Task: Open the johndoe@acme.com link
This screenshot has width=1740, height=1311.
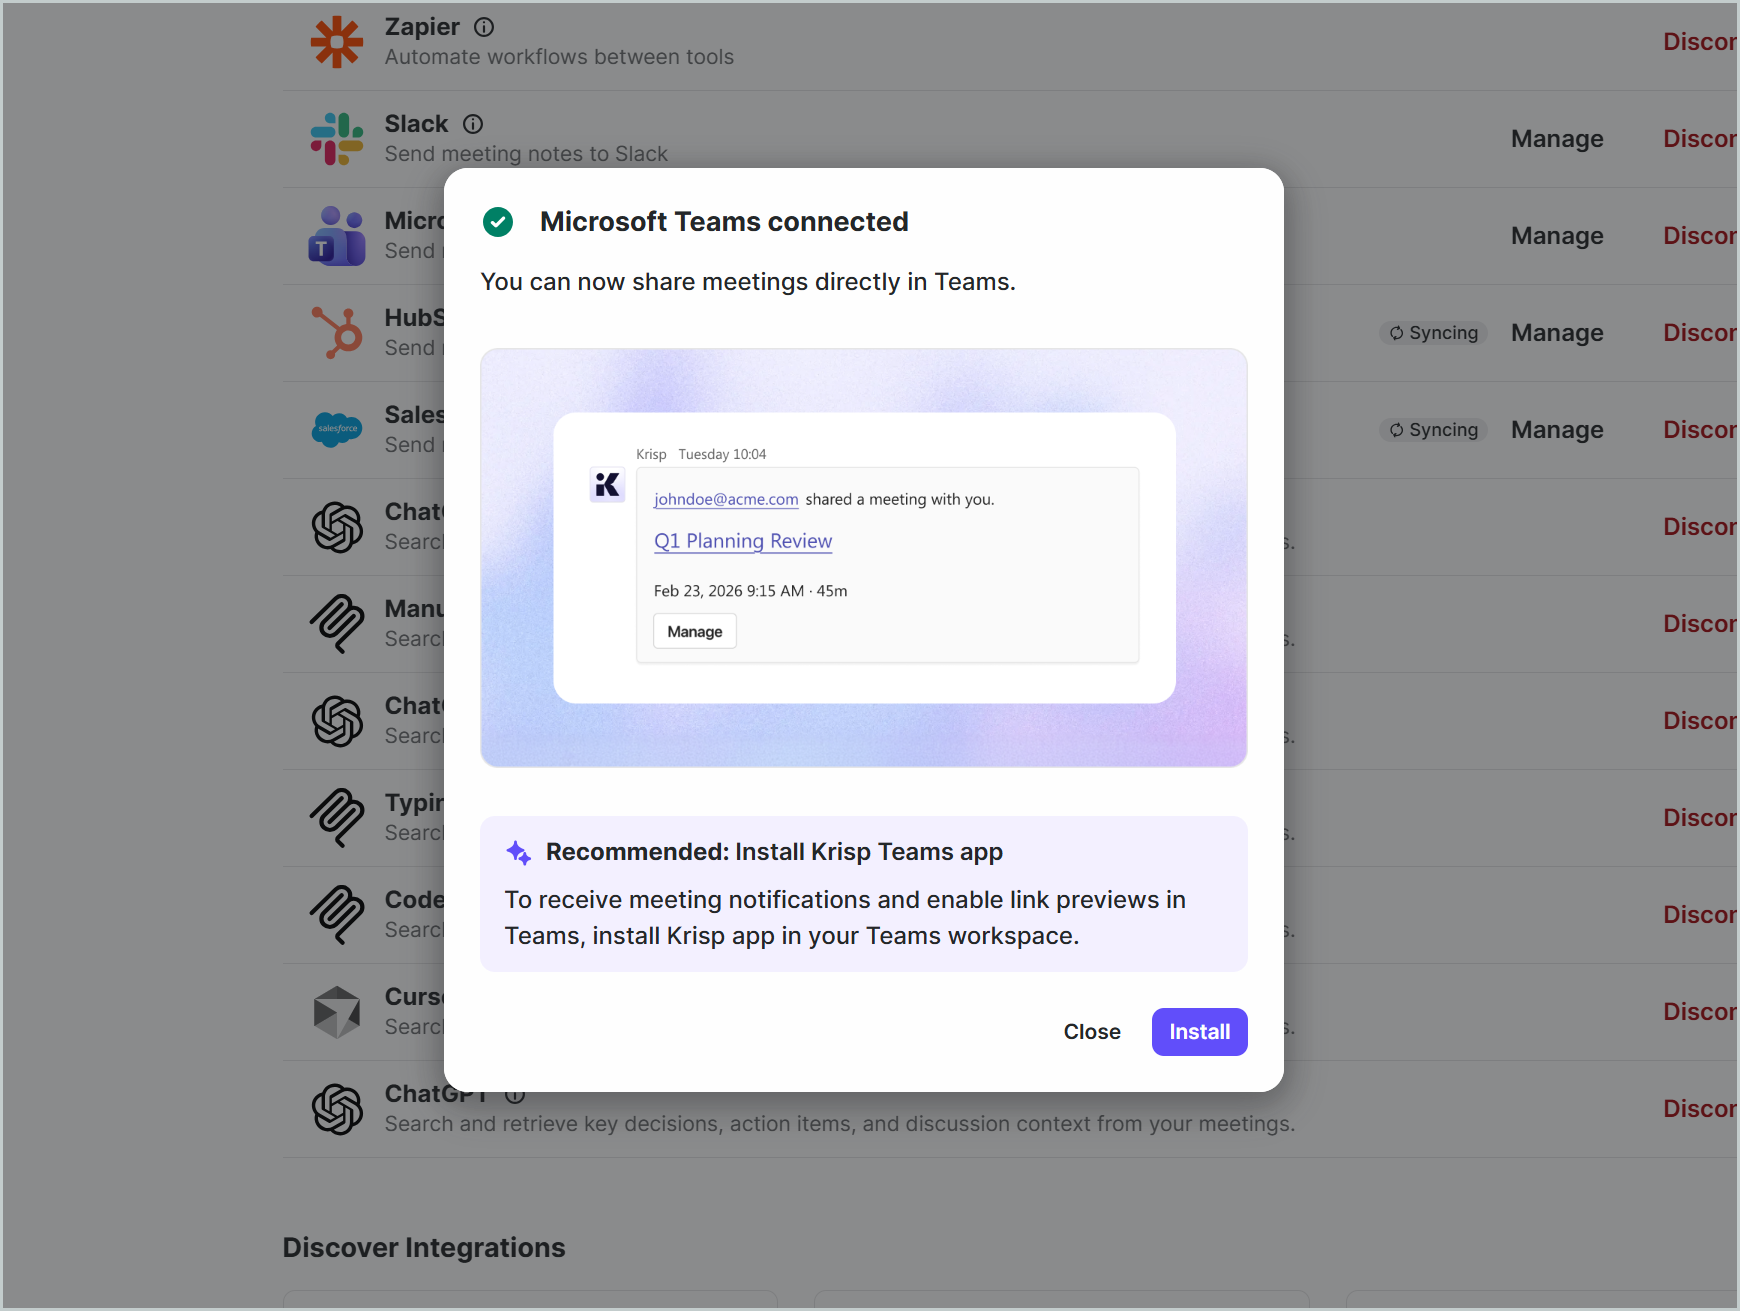Action: pos(726,499)
